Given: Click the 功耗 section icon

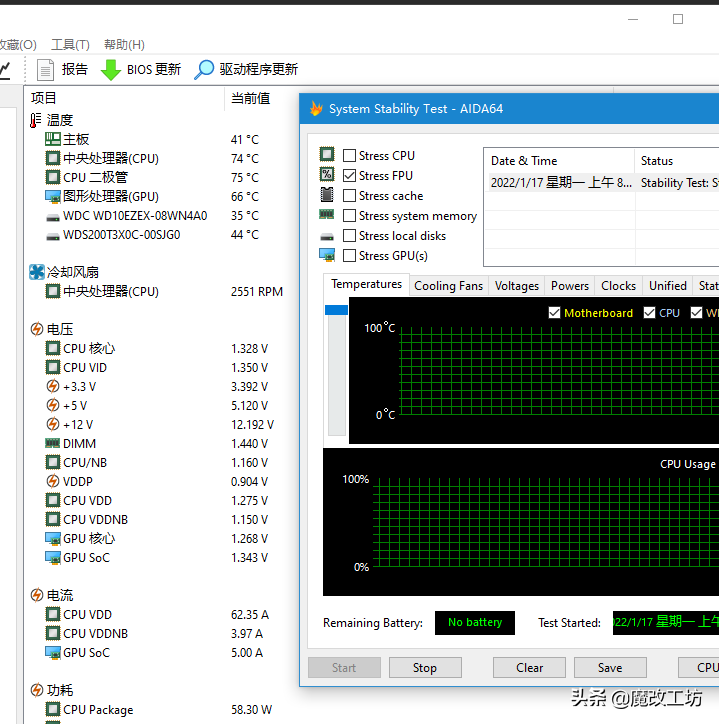Looking at the screenshot, I should pos(36,690).
